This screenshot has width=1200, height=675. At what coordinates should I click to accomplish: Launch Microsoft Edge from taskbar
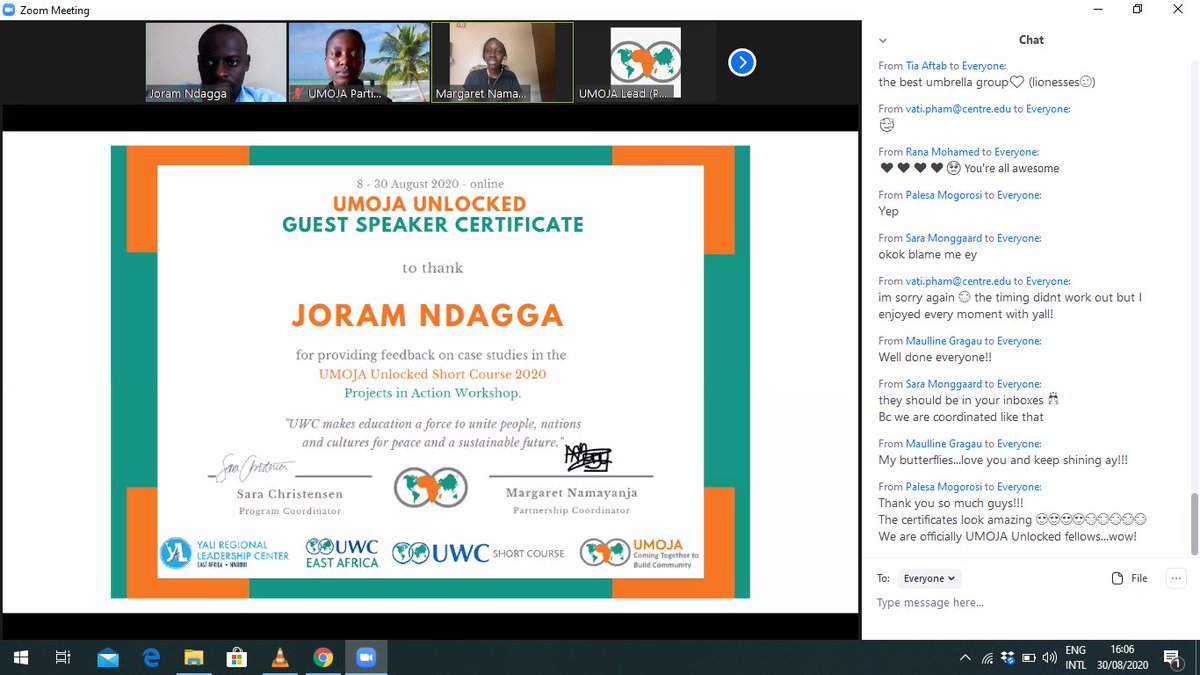click(x=151, y=657)
